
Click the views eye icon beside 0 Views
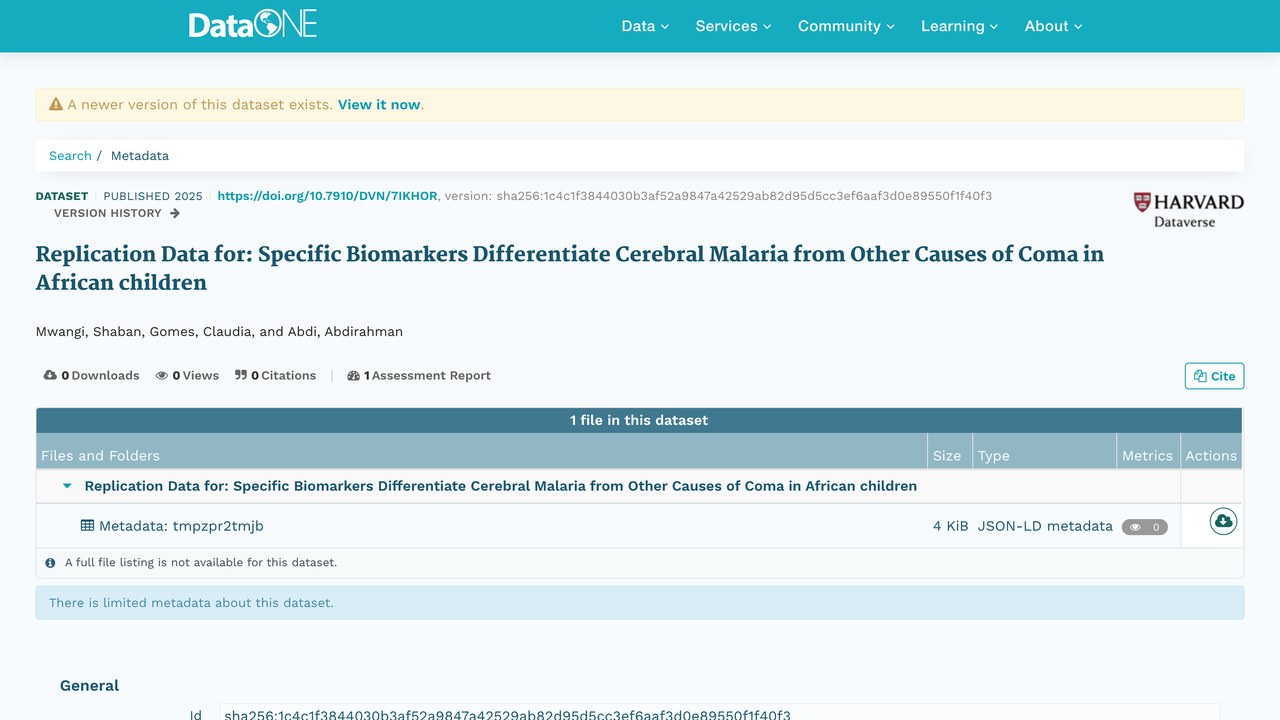(x=162, y=376)
